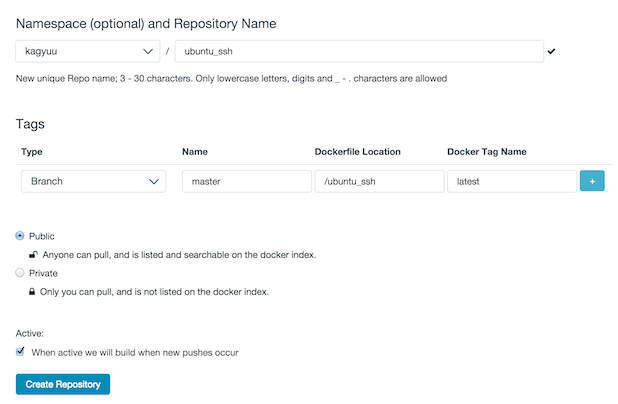Click the Type column header

pyautogui.click(x=32, y=152)
